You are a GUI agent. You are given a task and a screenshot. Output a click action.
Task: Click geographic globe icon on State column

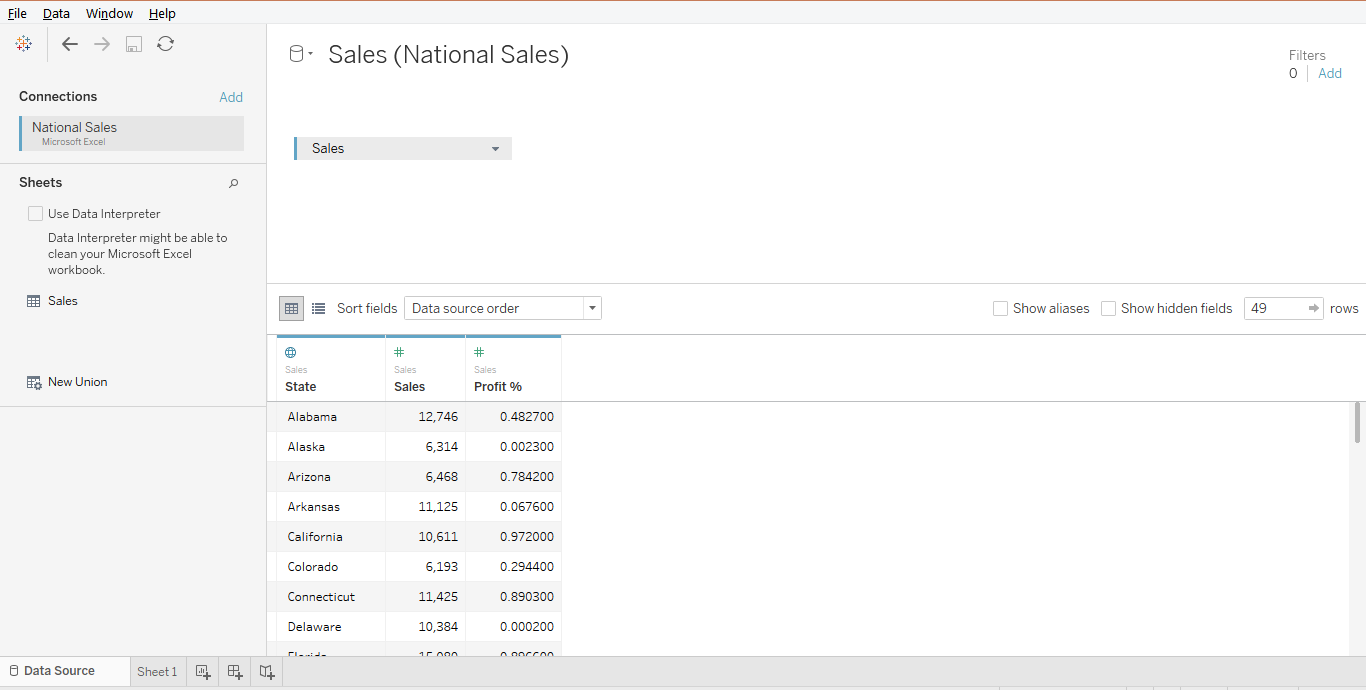[291, 352]
